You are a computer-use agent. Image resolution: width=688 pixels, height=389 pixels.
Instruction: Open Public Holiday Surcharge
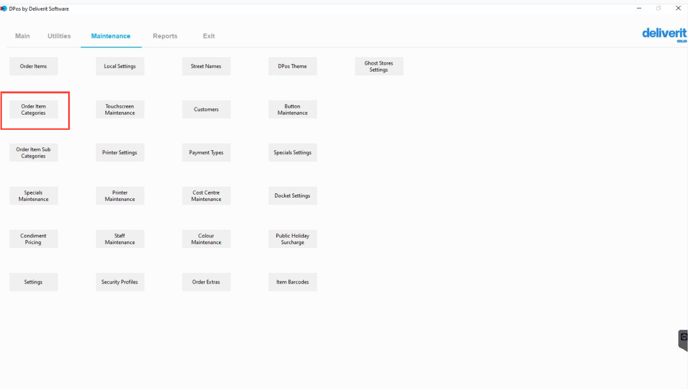(293, 239)
